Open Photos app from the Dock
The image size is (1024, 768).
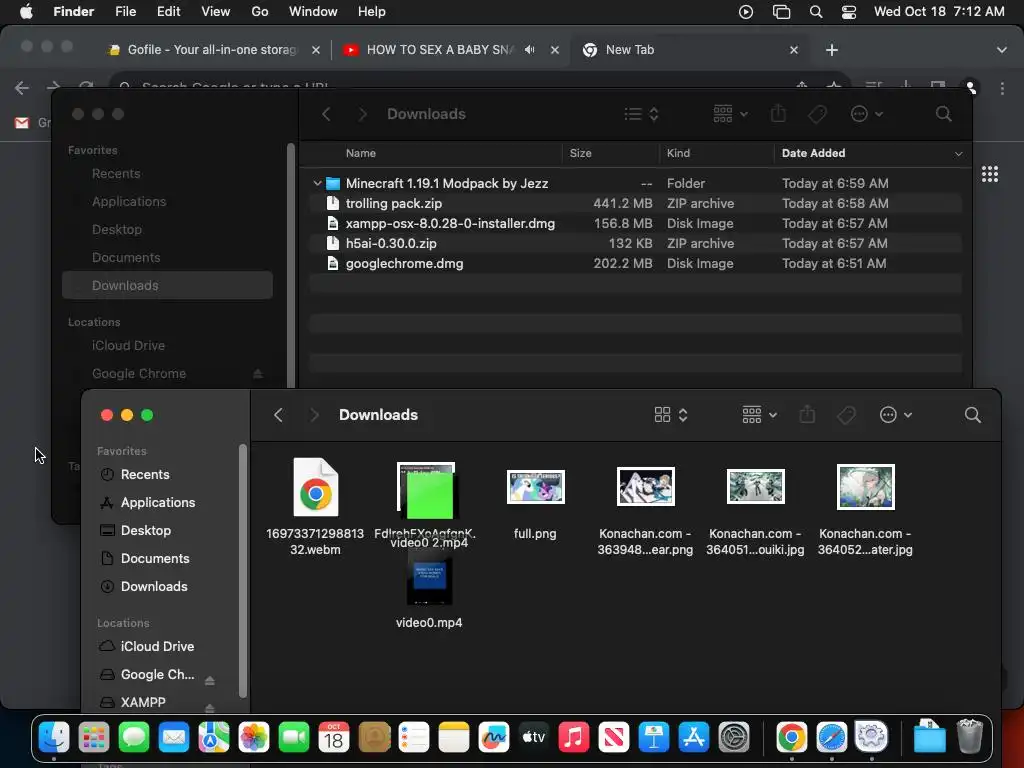[x=254, y=737]
